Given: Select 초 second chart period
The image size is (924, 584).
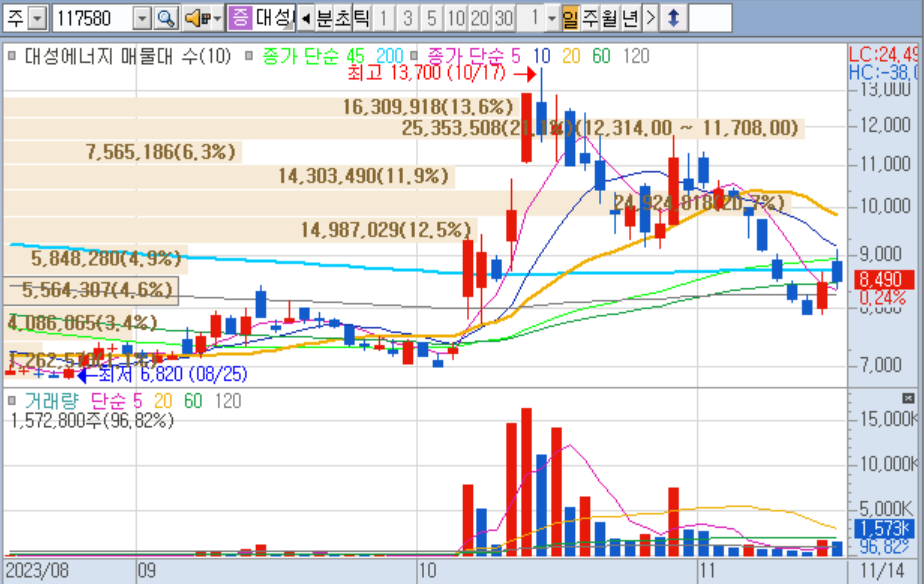Looking at the screenshot, I should [343, 19].
